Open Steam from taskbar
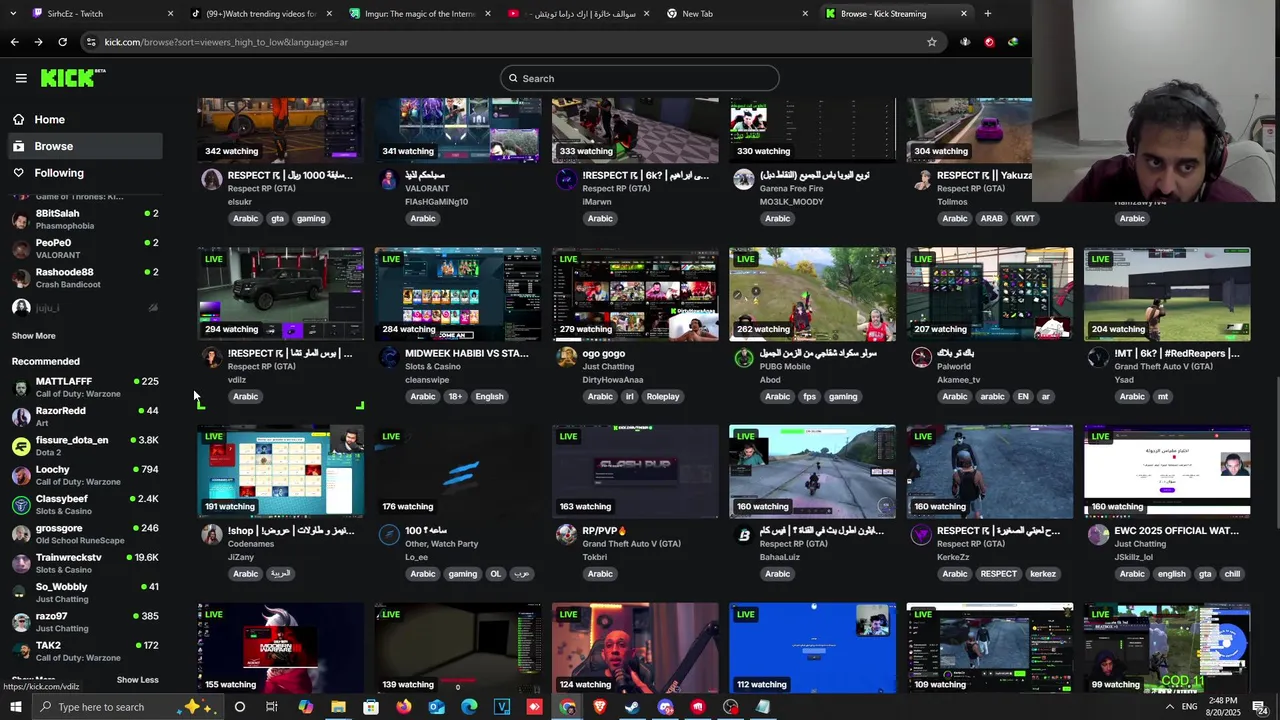 [633, 707]
